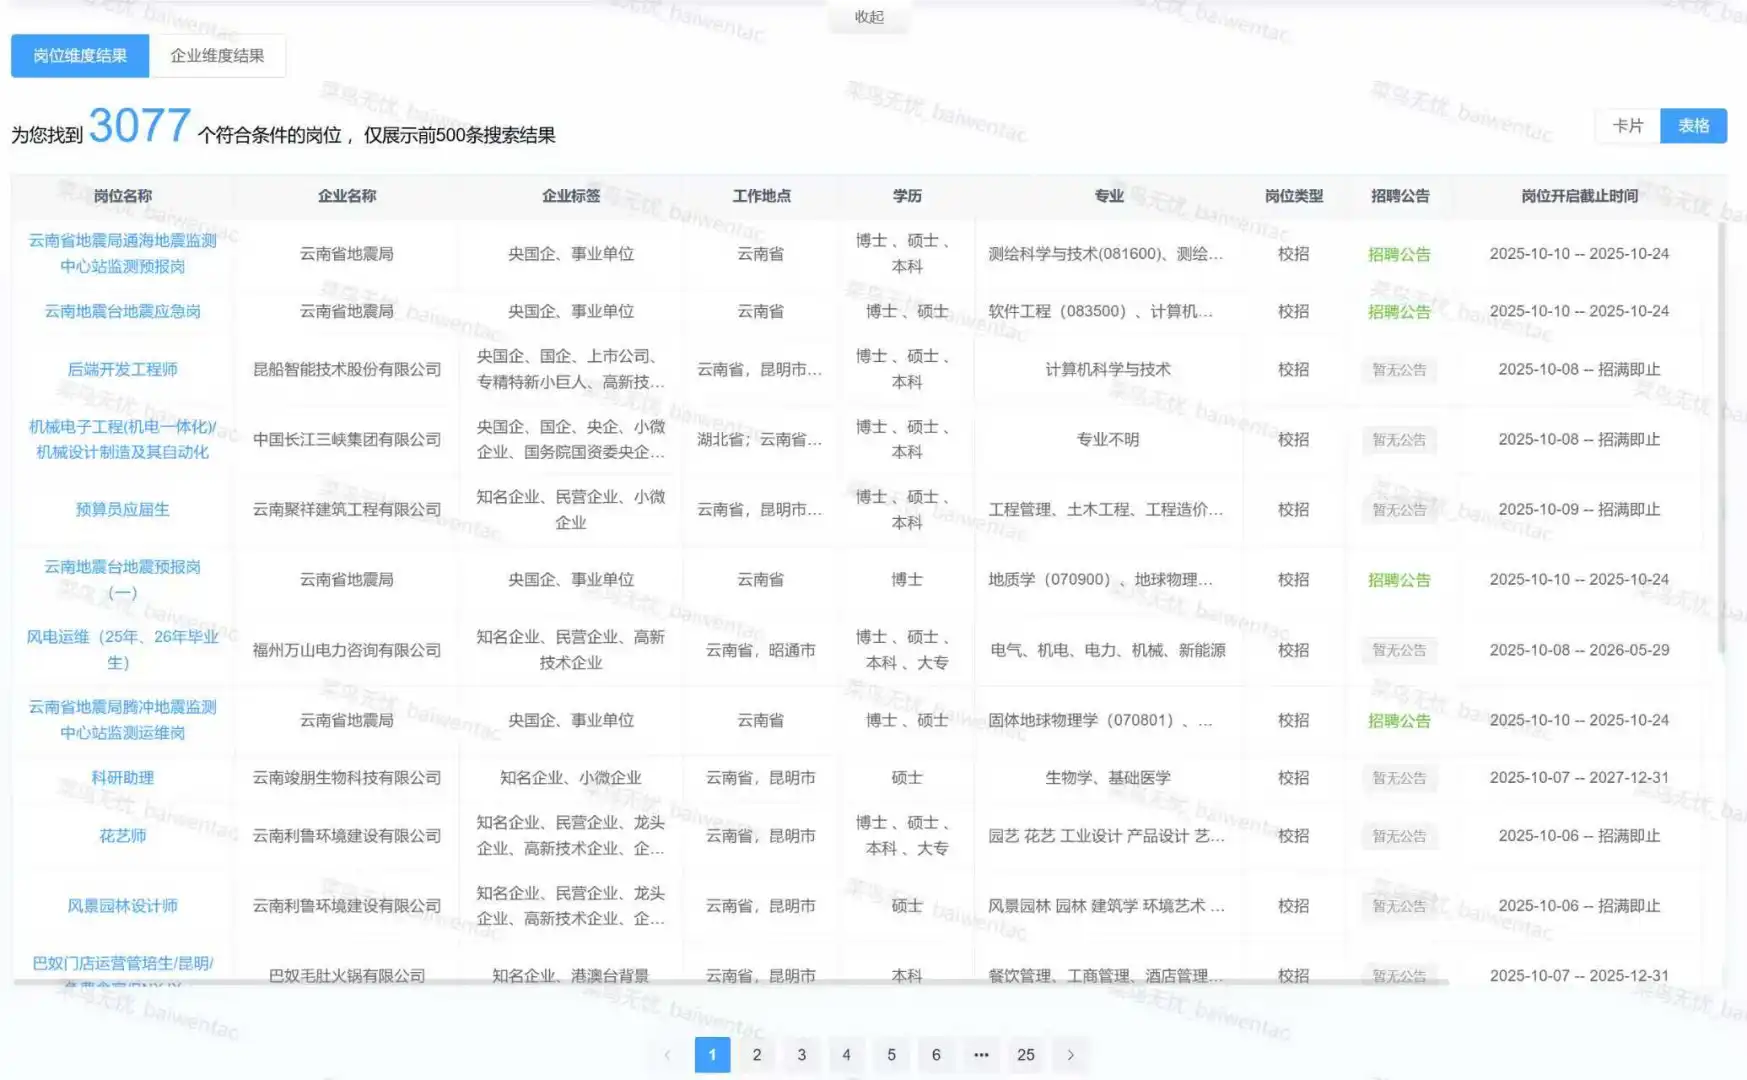This screenshot has height=1080, width=1747.
Task: Click the pagination ellipsis to skip pages
Action: click(x=981, y=1055)
